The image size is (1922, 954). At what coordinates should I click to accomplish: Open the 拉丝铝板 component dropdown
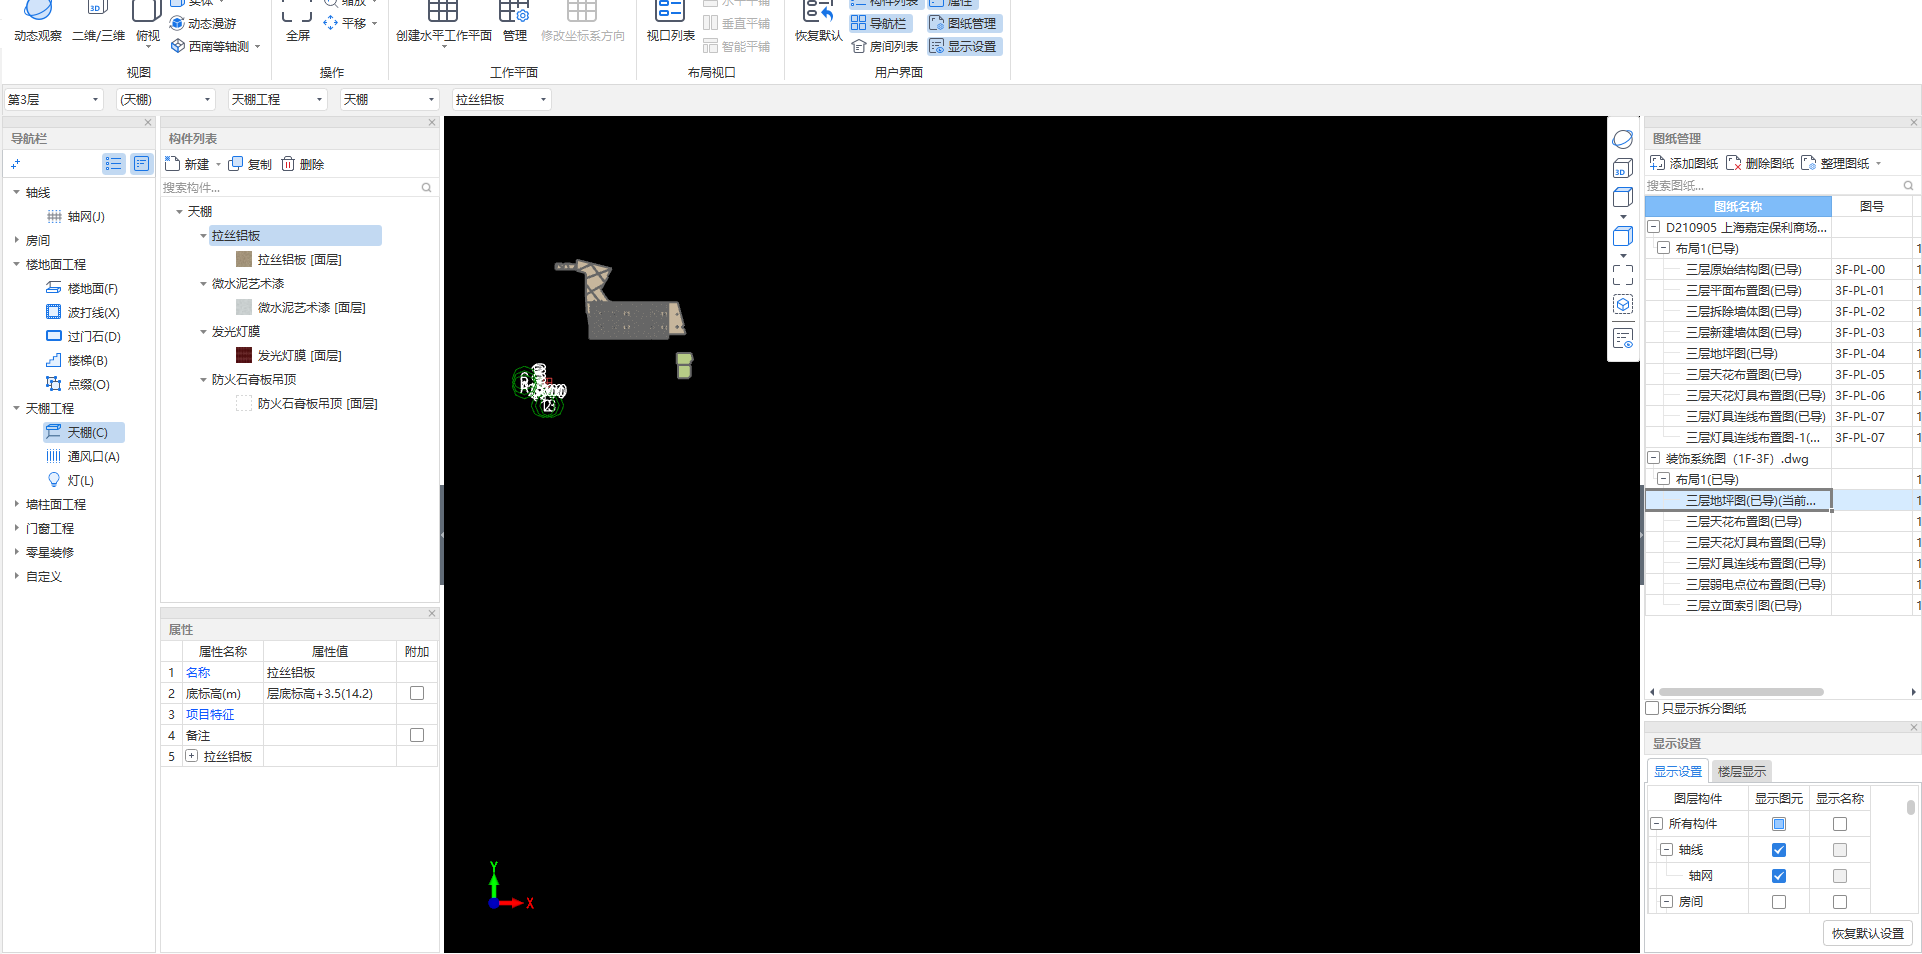pyautogui.click(x=501, y=99)
